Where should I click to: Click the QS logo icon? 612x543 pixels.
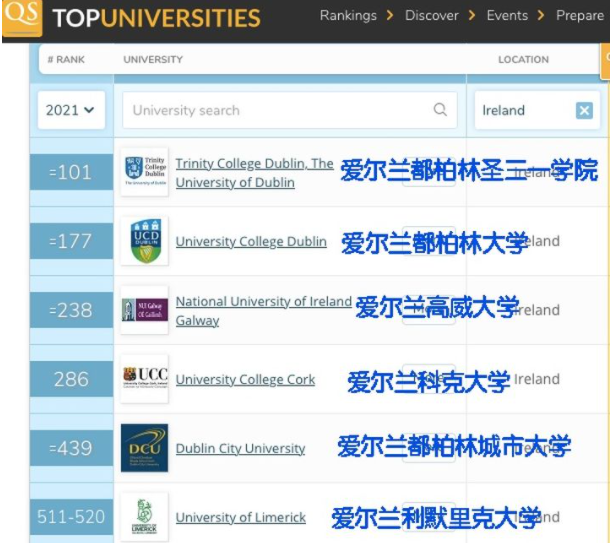coord(22,17)
